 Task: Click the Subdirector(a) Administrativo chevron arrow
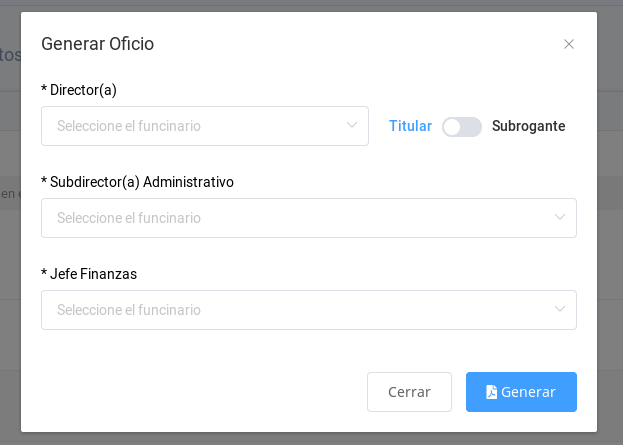560,218
